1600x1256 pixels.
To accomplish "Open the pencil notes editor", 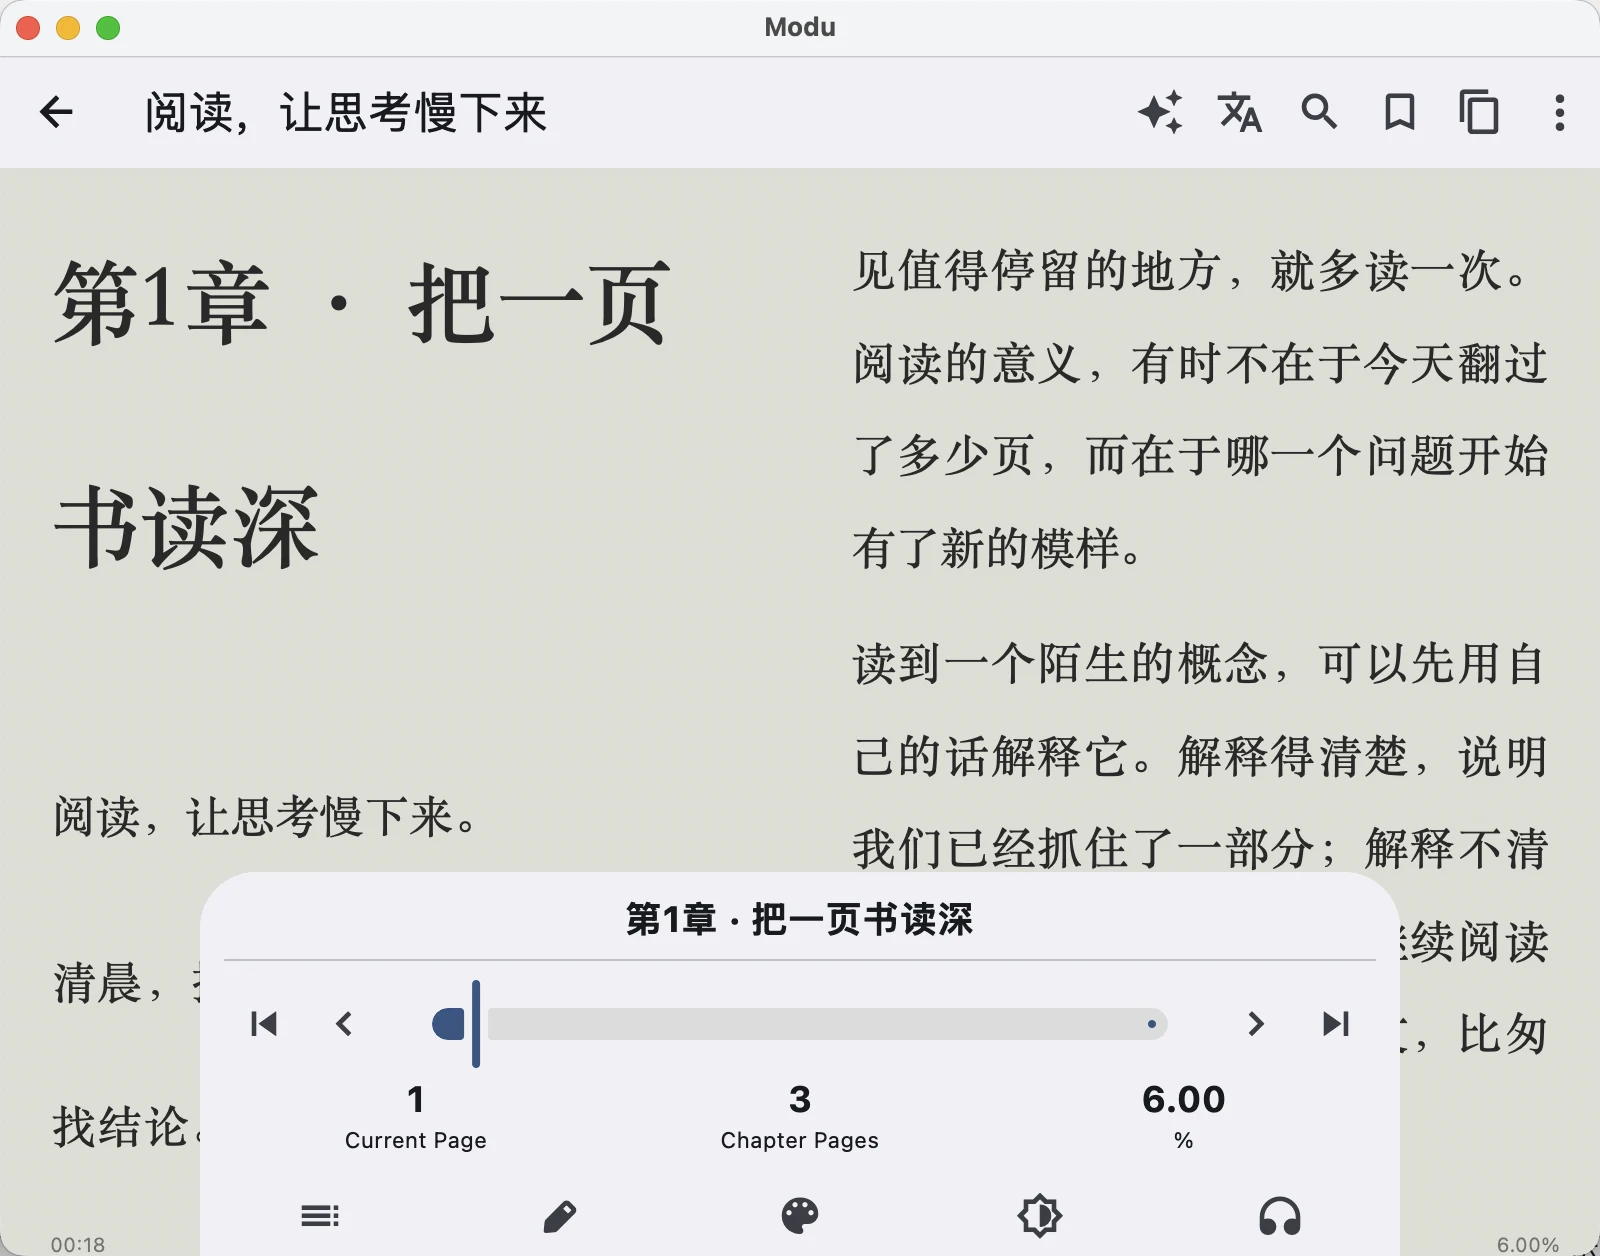I will (560, 1216).
